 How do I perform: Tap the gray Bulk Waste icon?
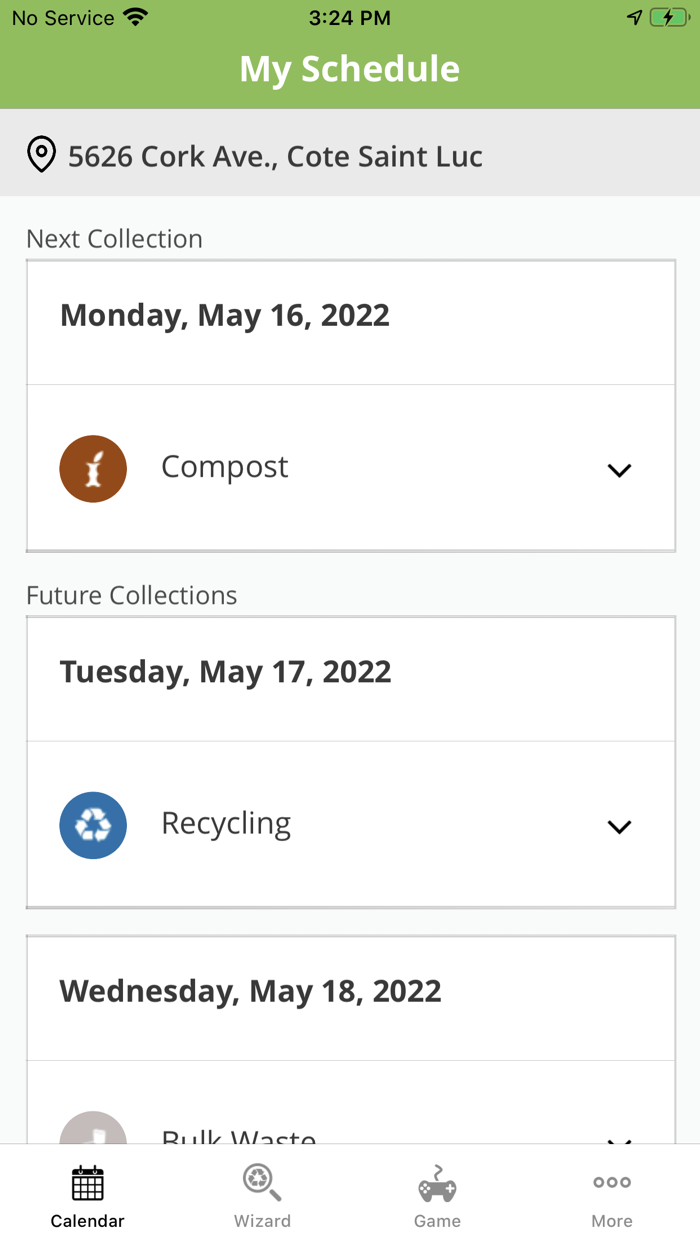click(x=93, y=1132)
